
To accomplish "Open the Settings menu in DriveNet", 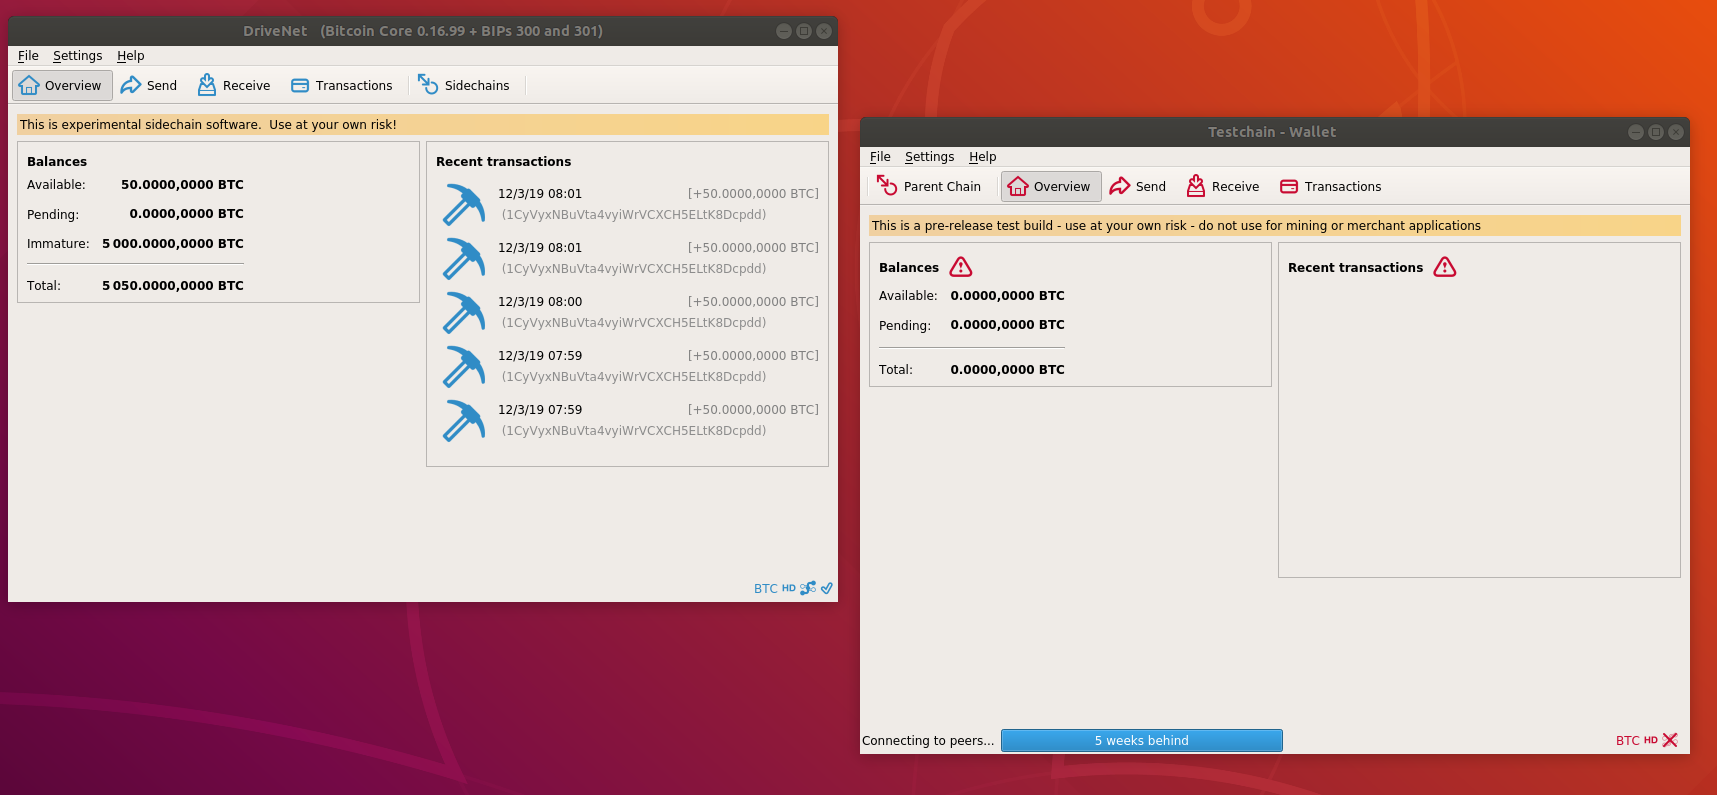I will click(77, 56).
